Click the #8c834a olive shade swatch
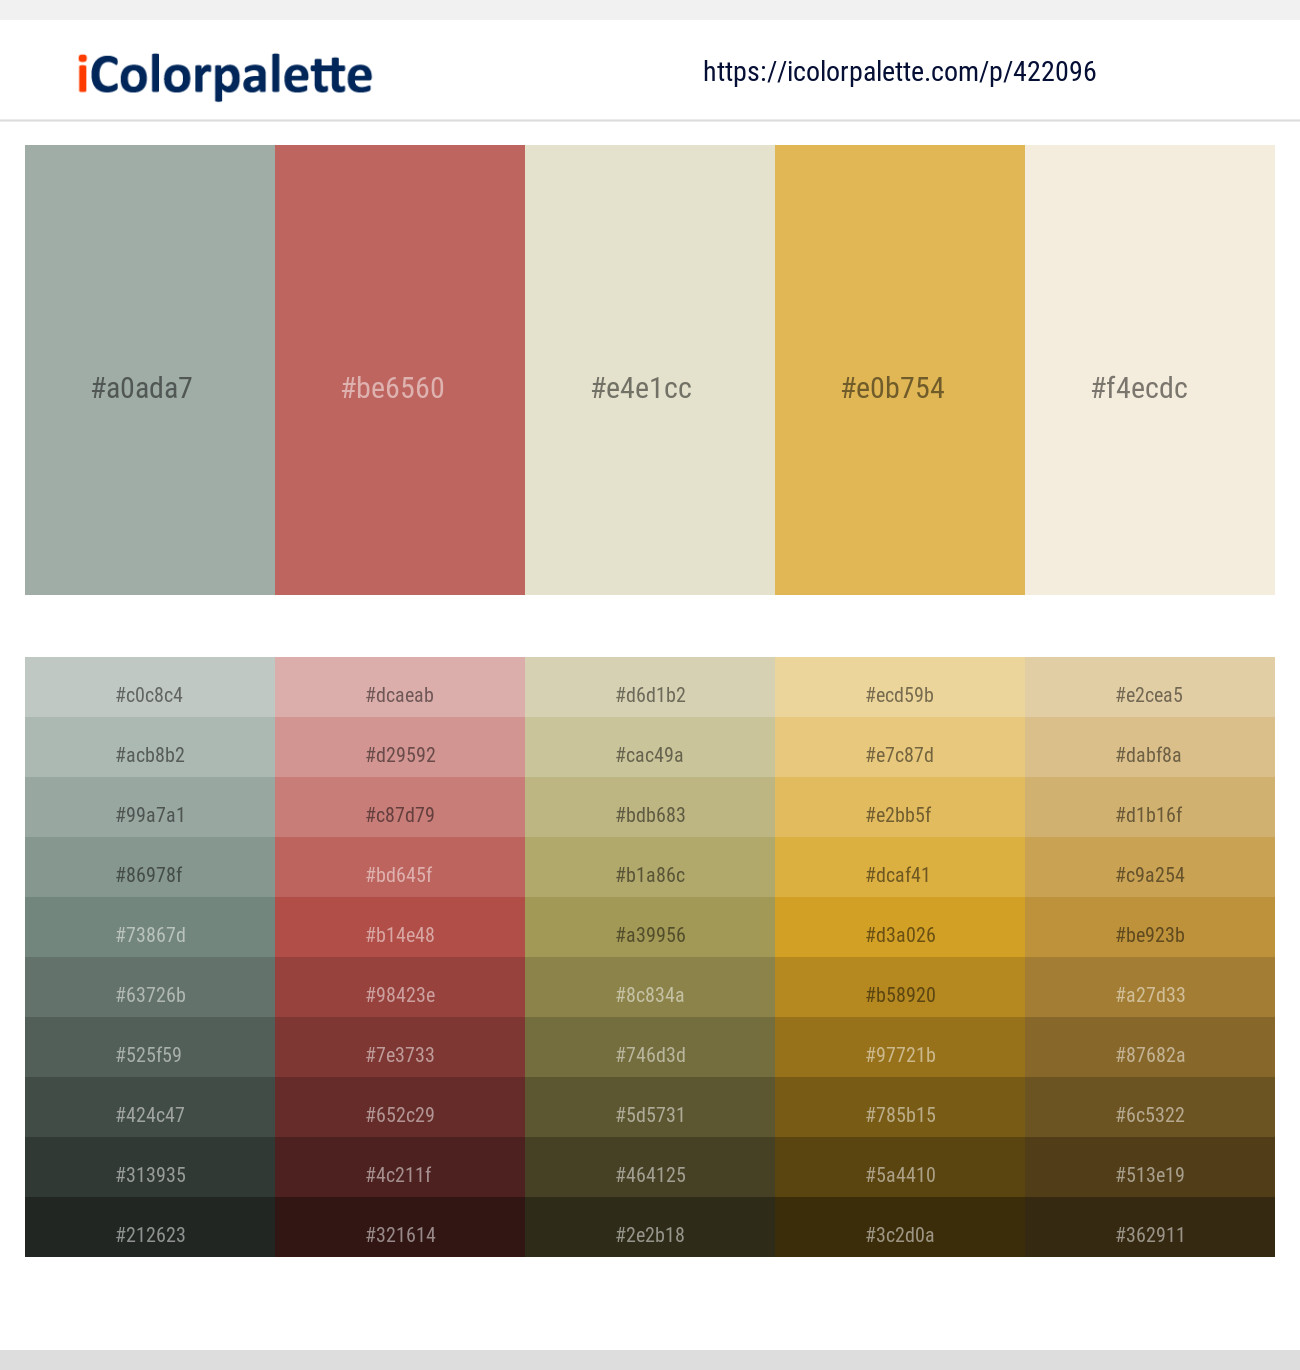The image size is (1300, 1370). 649,995
